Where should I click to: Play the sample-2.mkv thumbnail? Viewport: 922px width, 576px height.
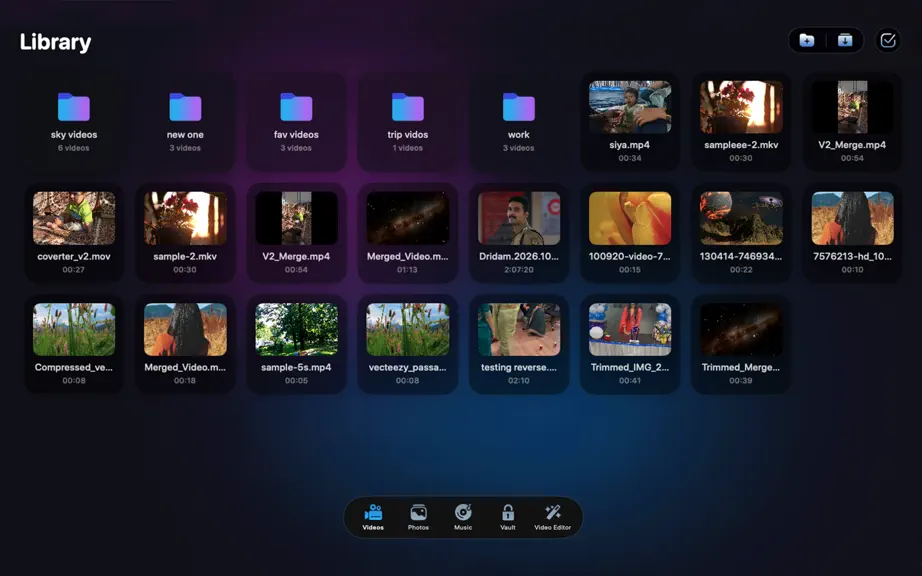pos(185,218)
